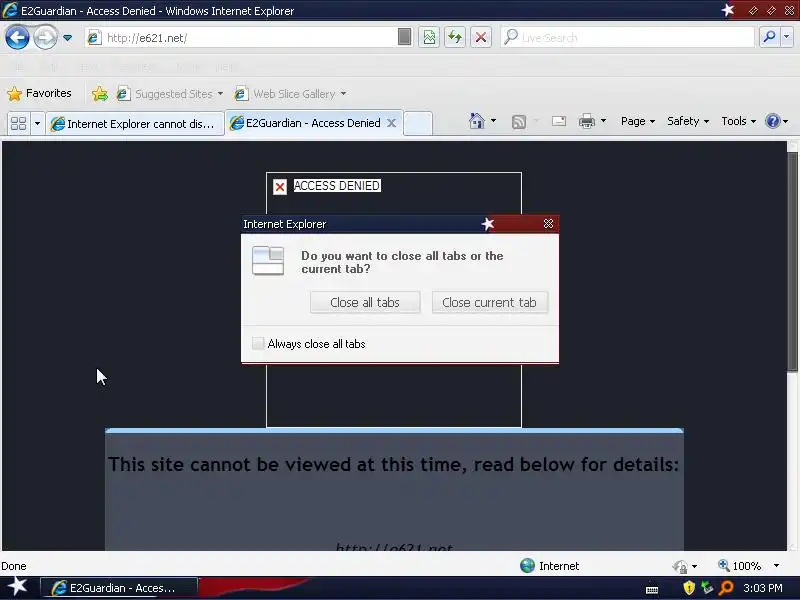Click the orange magnifier tray icon
Image resolution: width=800 pixels, height=600 pixels.
[x=726, y=588]
